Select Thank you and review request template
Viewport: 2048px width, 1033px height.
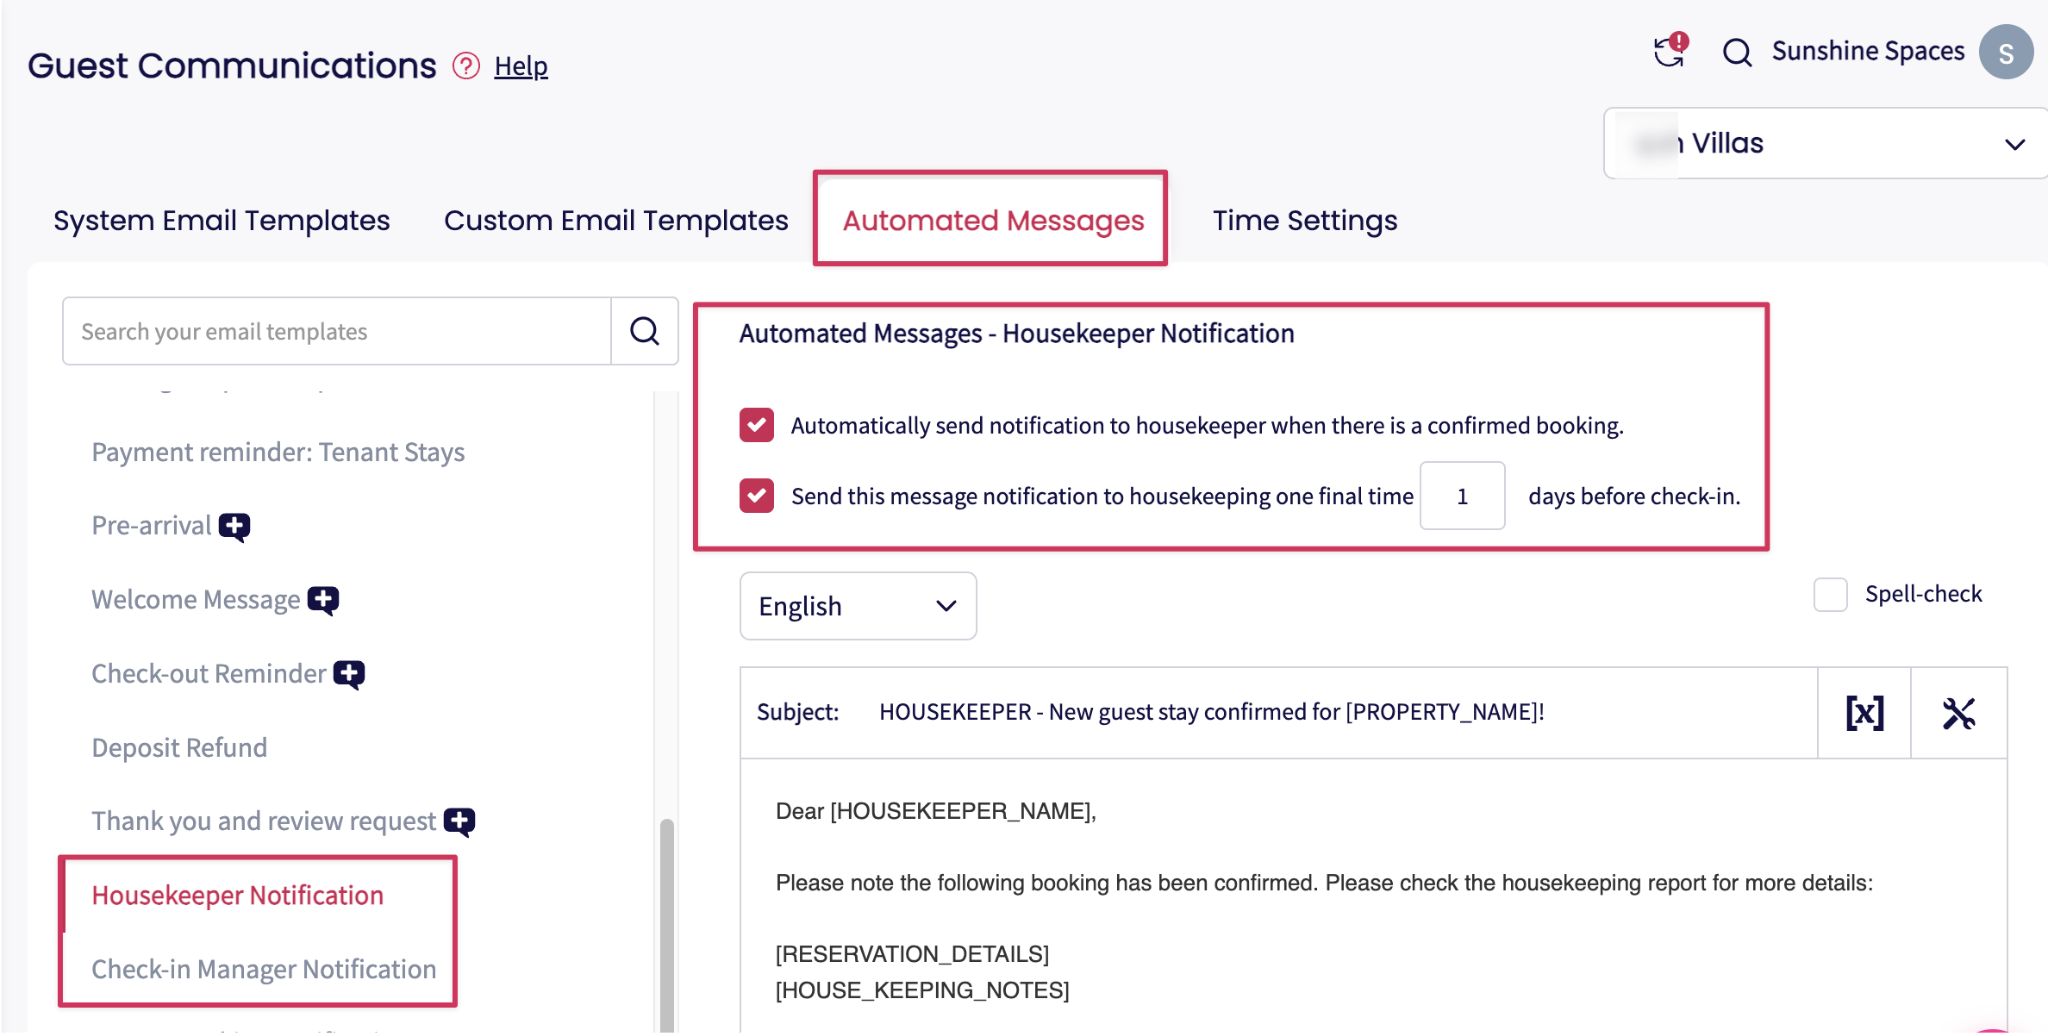click(x=264, y=822)
